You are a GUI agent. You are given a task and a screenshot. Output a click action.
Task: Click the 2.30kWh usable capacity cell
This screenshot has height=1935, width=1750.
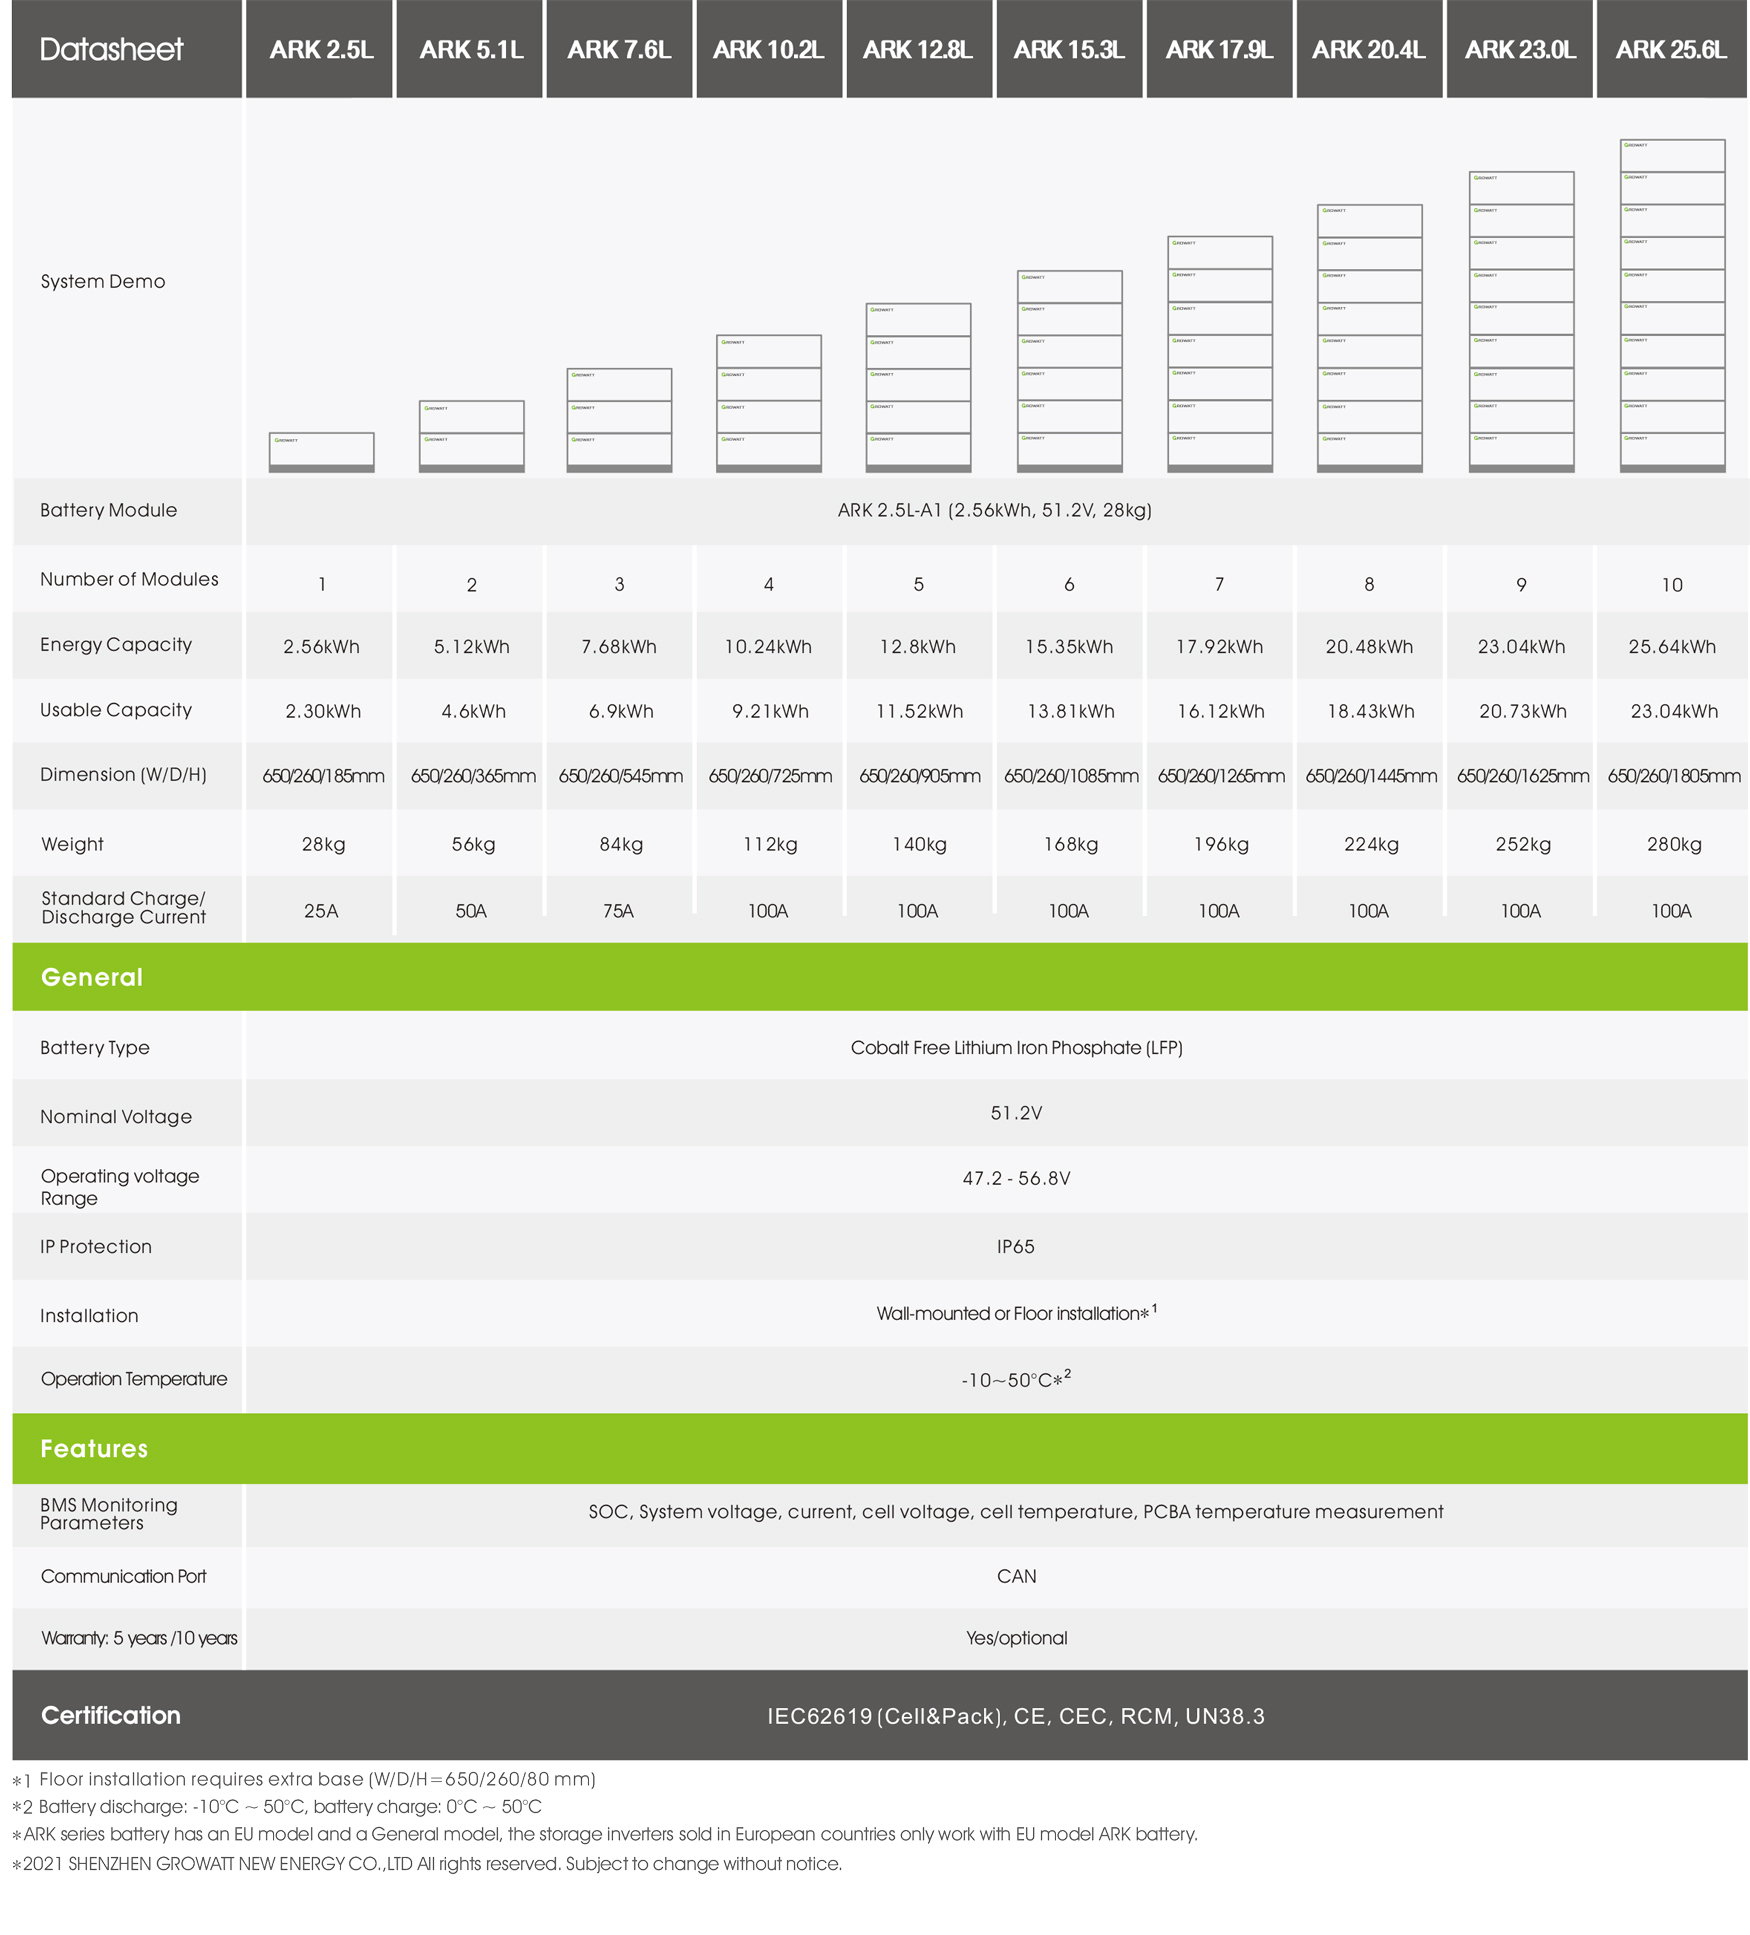323,711
